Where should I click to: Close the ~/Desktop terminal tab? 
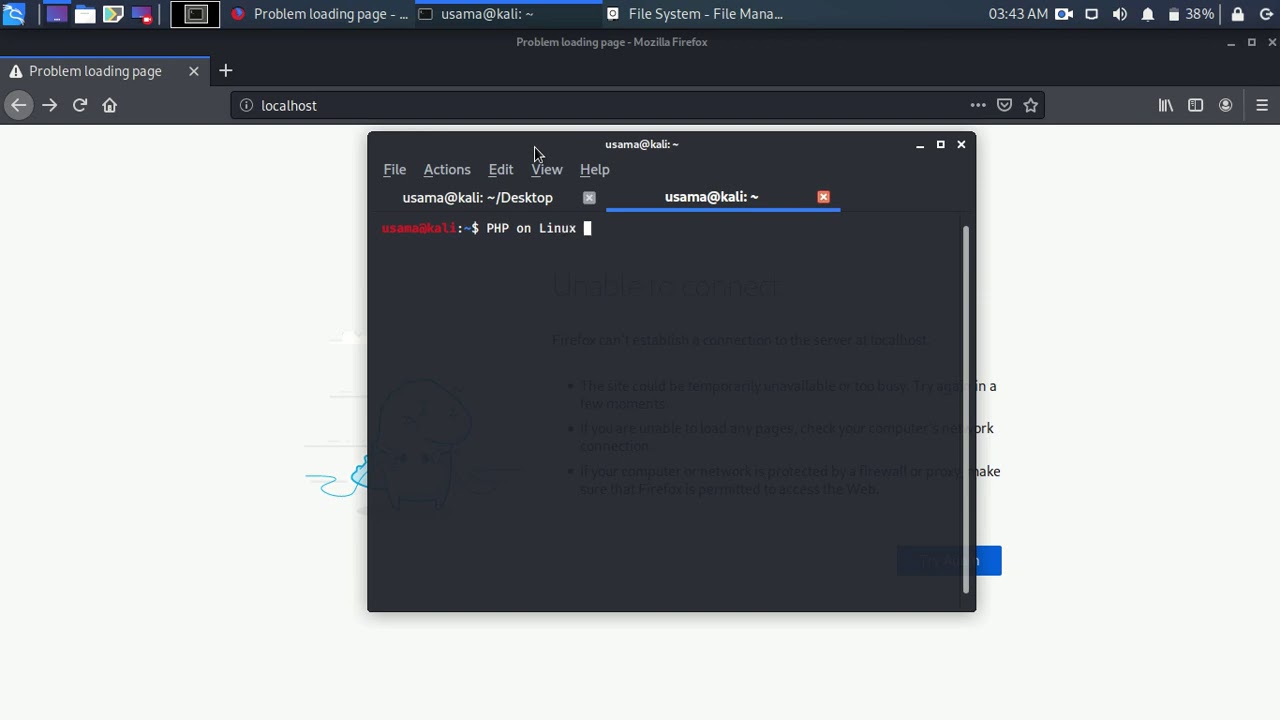click(x=589, y=198)
